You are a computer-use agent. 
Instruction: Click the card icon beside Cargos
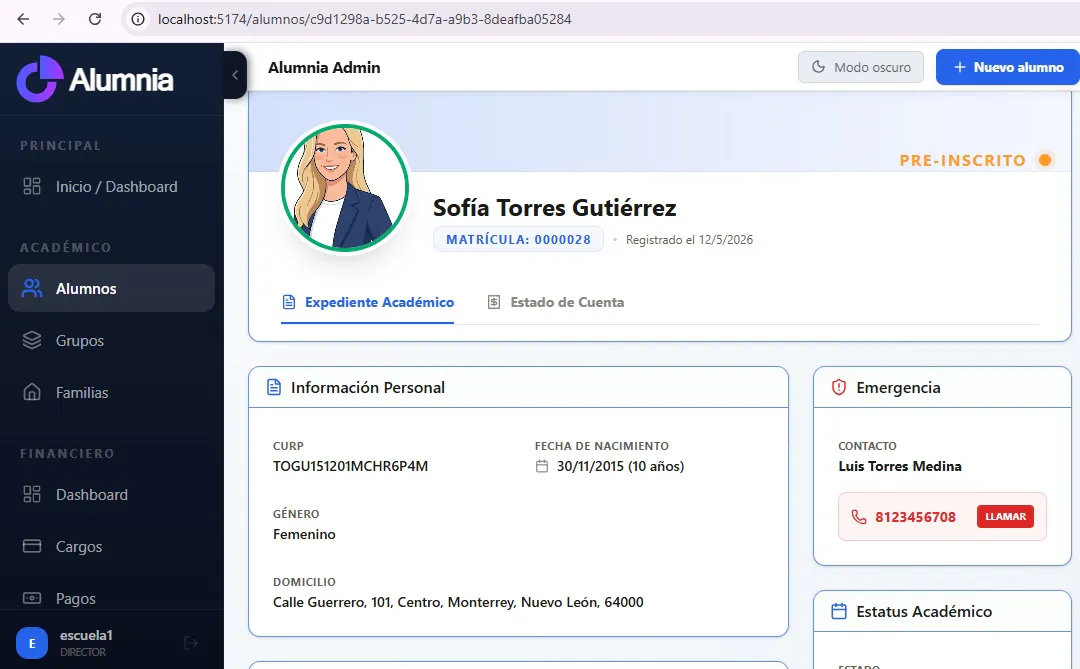[x=32, y=546]
